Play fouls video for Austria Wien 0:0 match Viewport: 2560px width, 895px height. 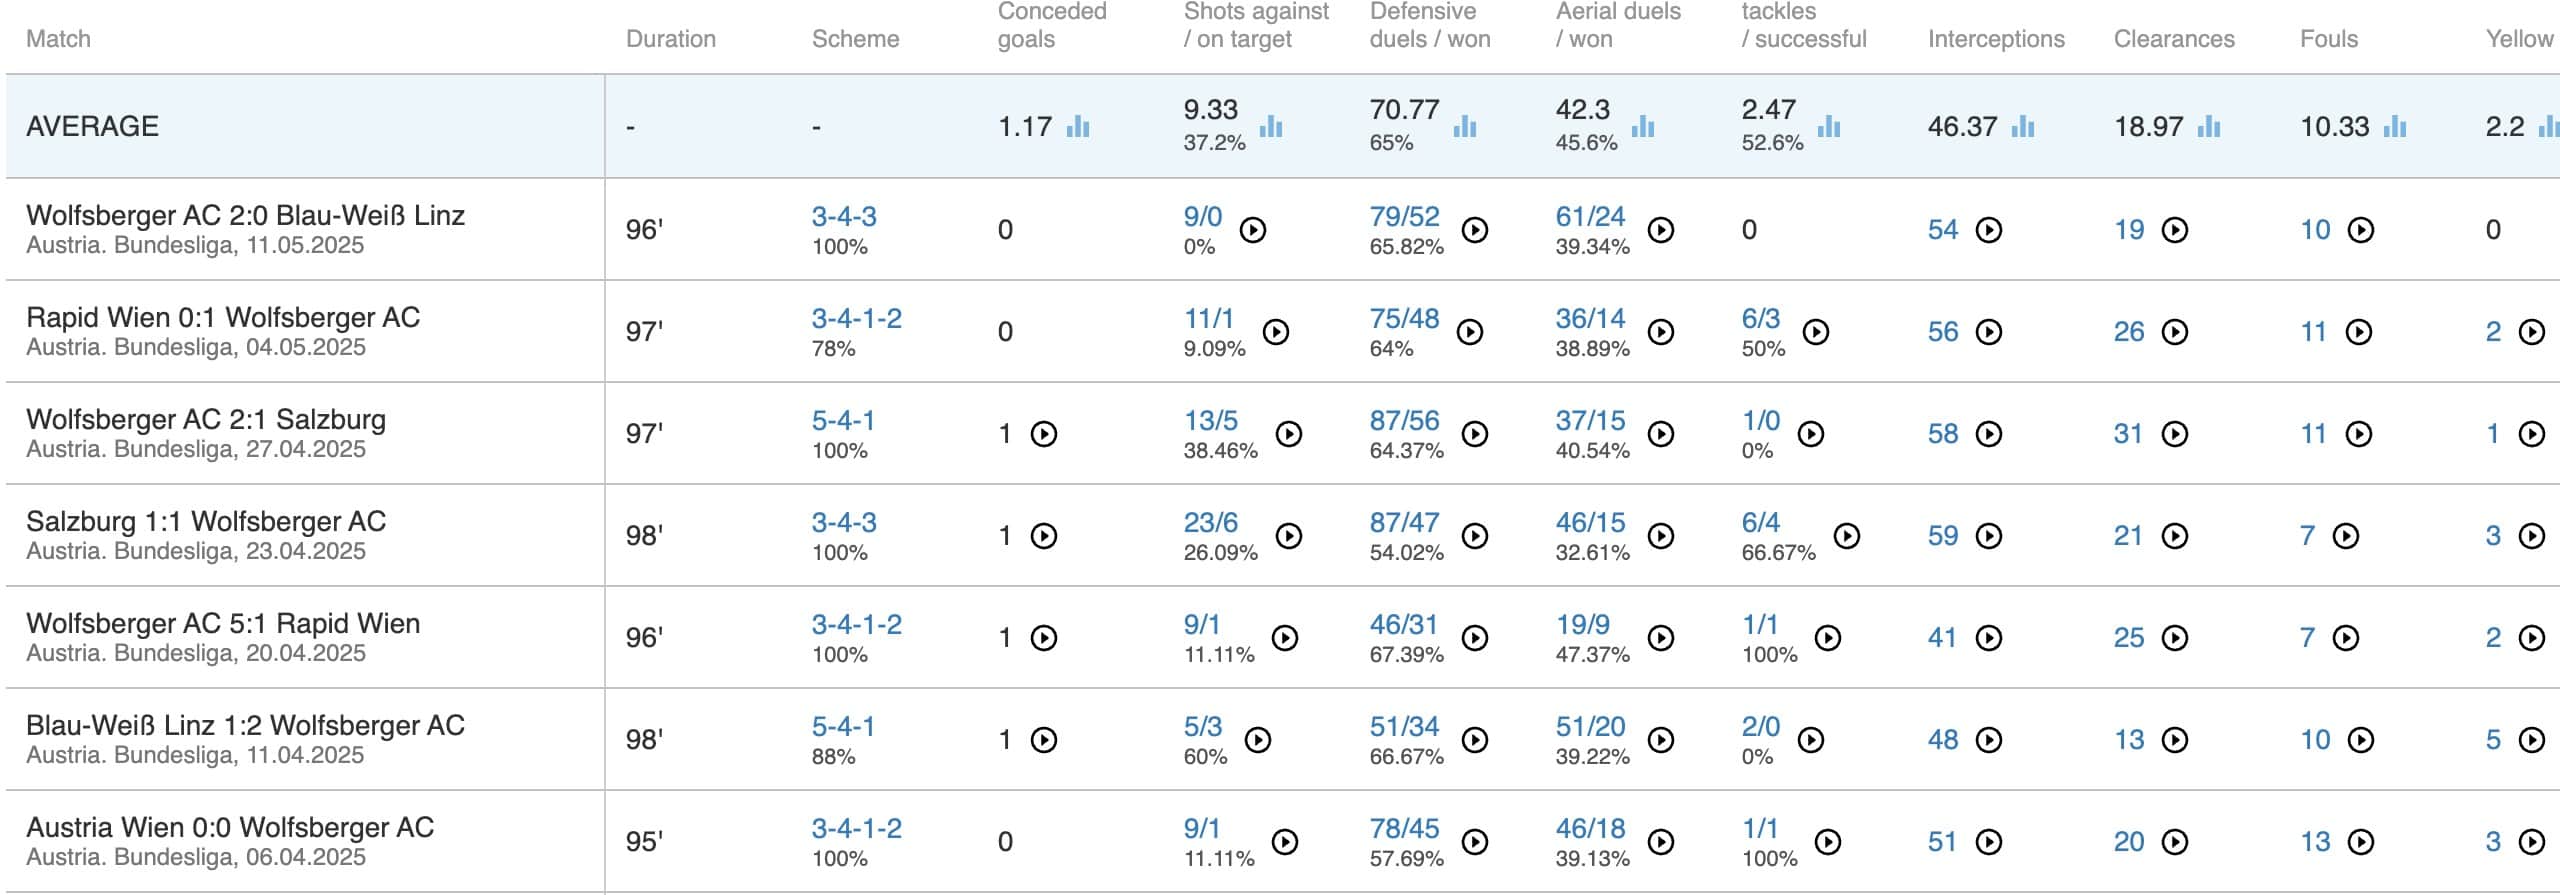[x=2361, y=842]
